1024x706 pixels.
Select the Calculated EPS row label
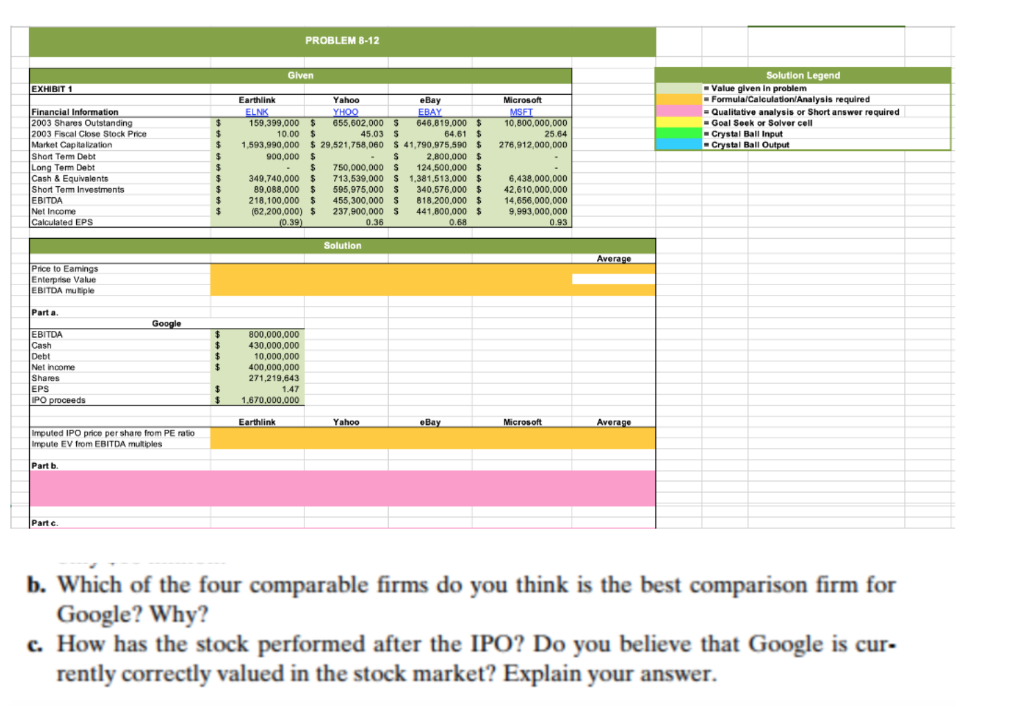[62, 223]
